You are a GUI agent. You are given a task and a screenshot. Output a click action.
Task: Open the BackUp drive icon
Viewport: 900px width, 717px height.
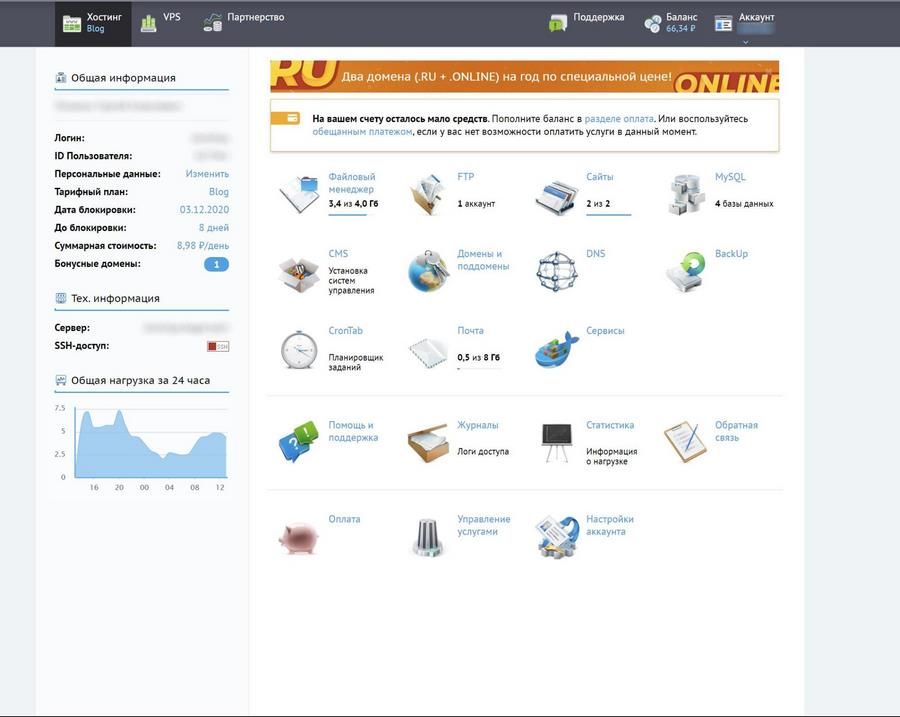[x=685, y=272]
